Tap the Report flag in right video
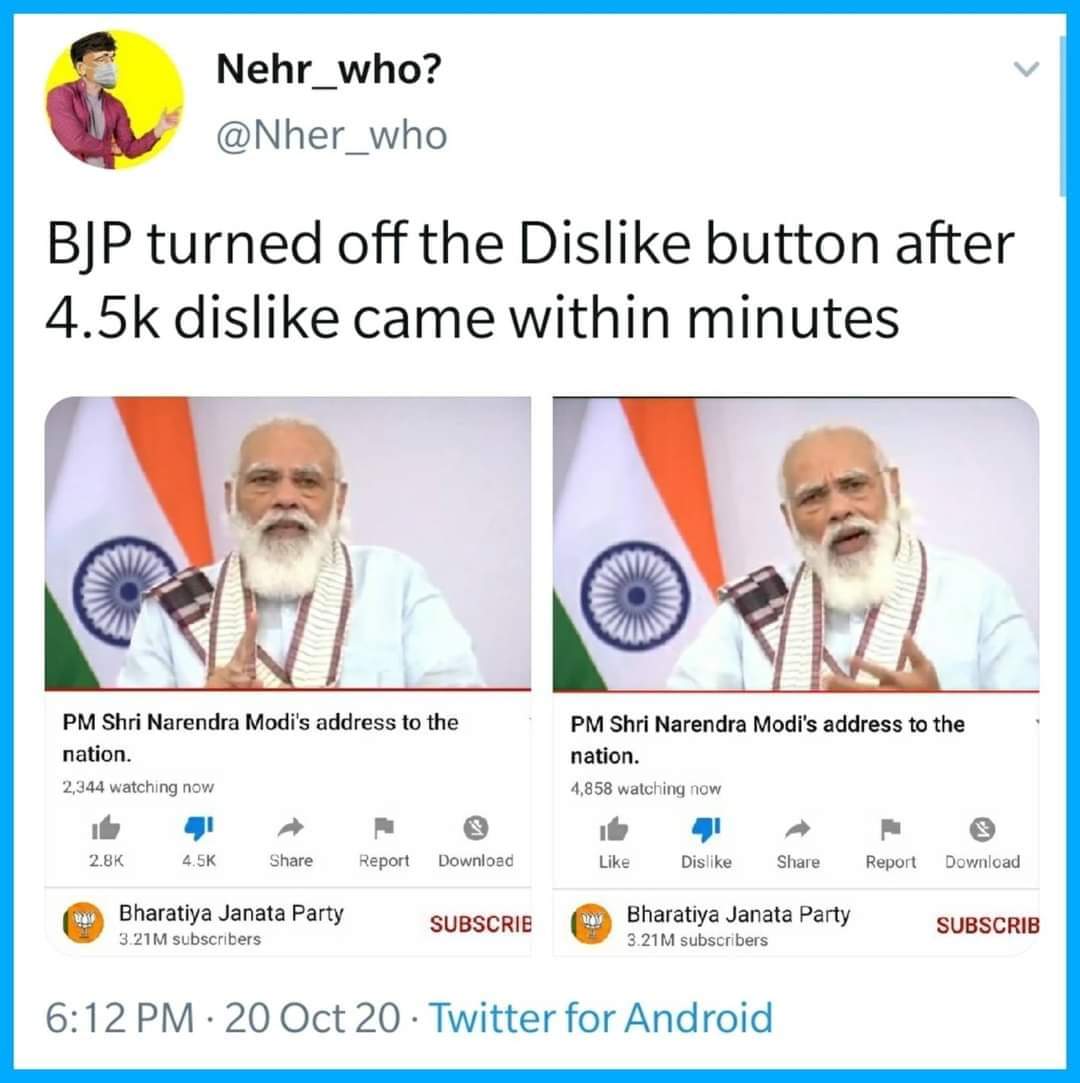1080x1083 pixels. [x=890, y=829]
